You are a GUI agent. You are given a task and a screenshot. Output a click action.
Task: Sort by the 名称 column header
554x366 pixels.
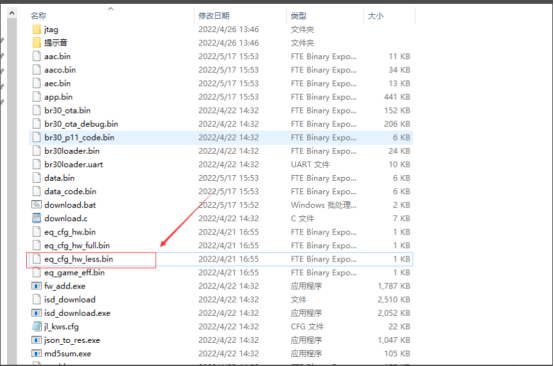tap(38, 16)
